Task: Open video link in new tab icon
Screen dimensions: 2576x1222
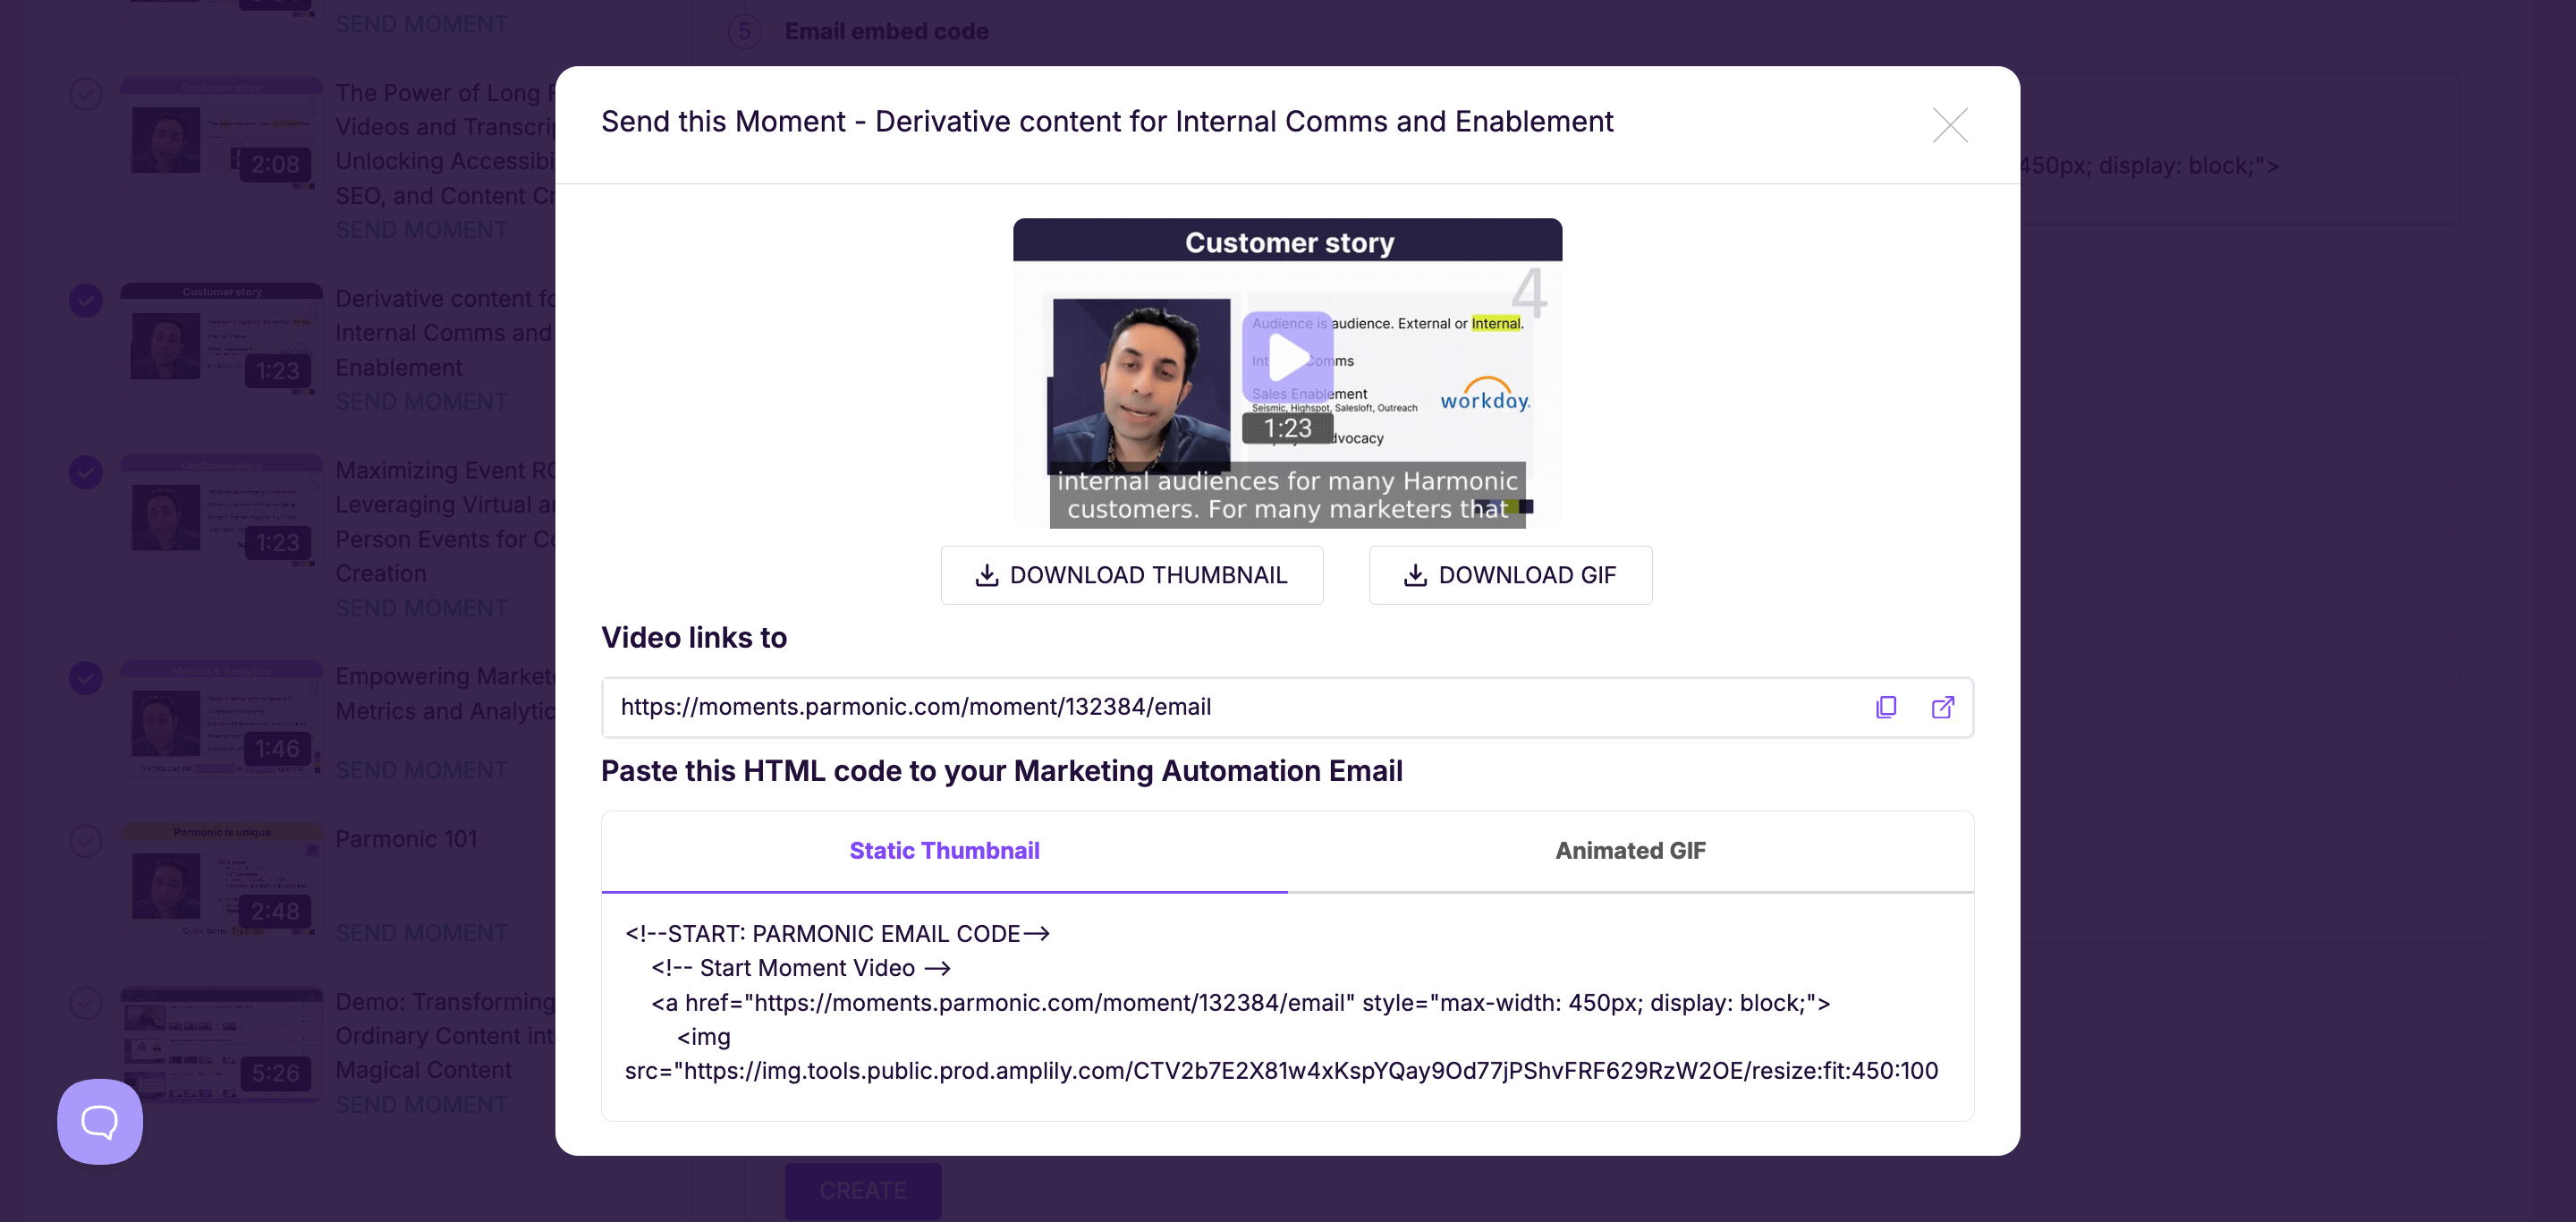Action: [x=1942, y=707]
